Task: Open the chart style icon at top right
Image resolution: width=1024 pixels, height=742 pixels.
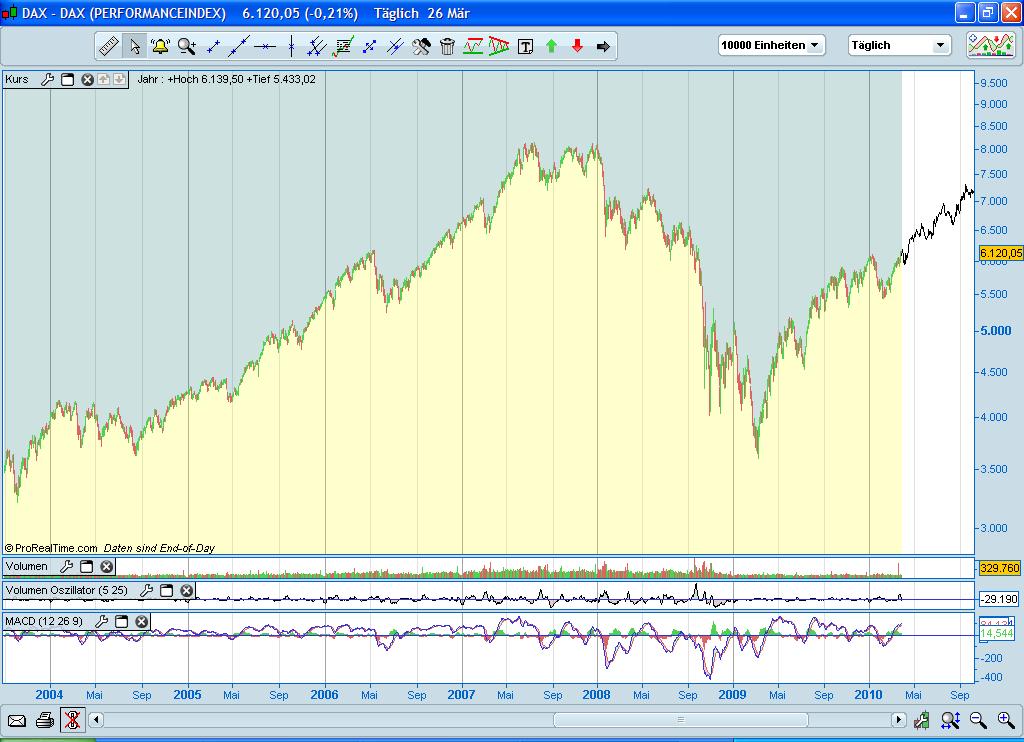Action: coord(991,45)
